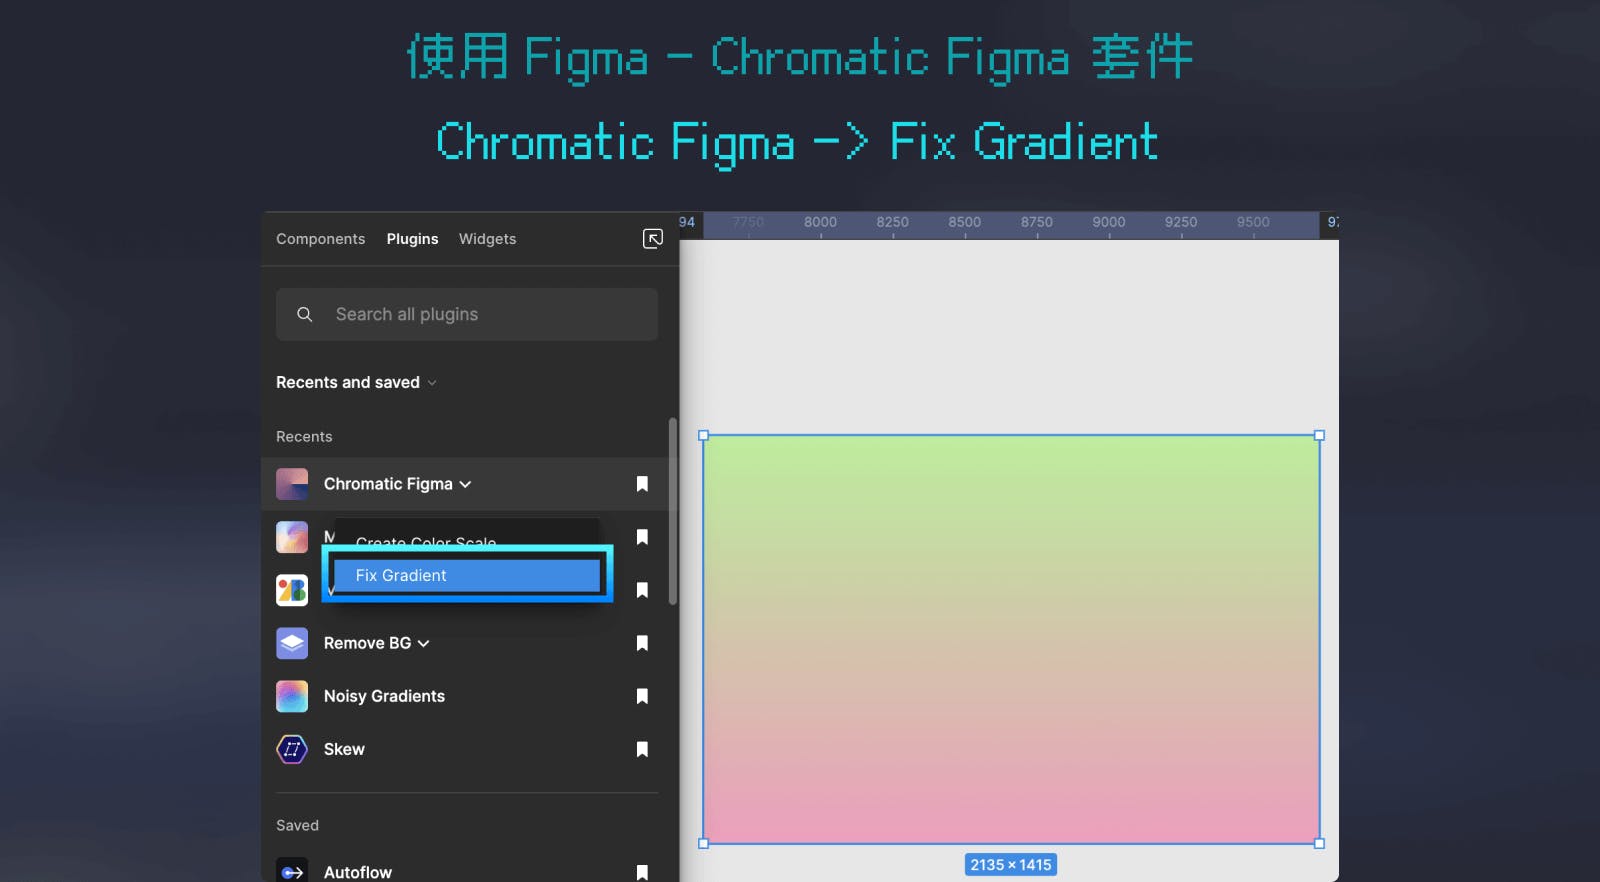Expand the Recents and saved dropdown
The height and width of the screenshot is (882, 1600).
pos(356,382)
